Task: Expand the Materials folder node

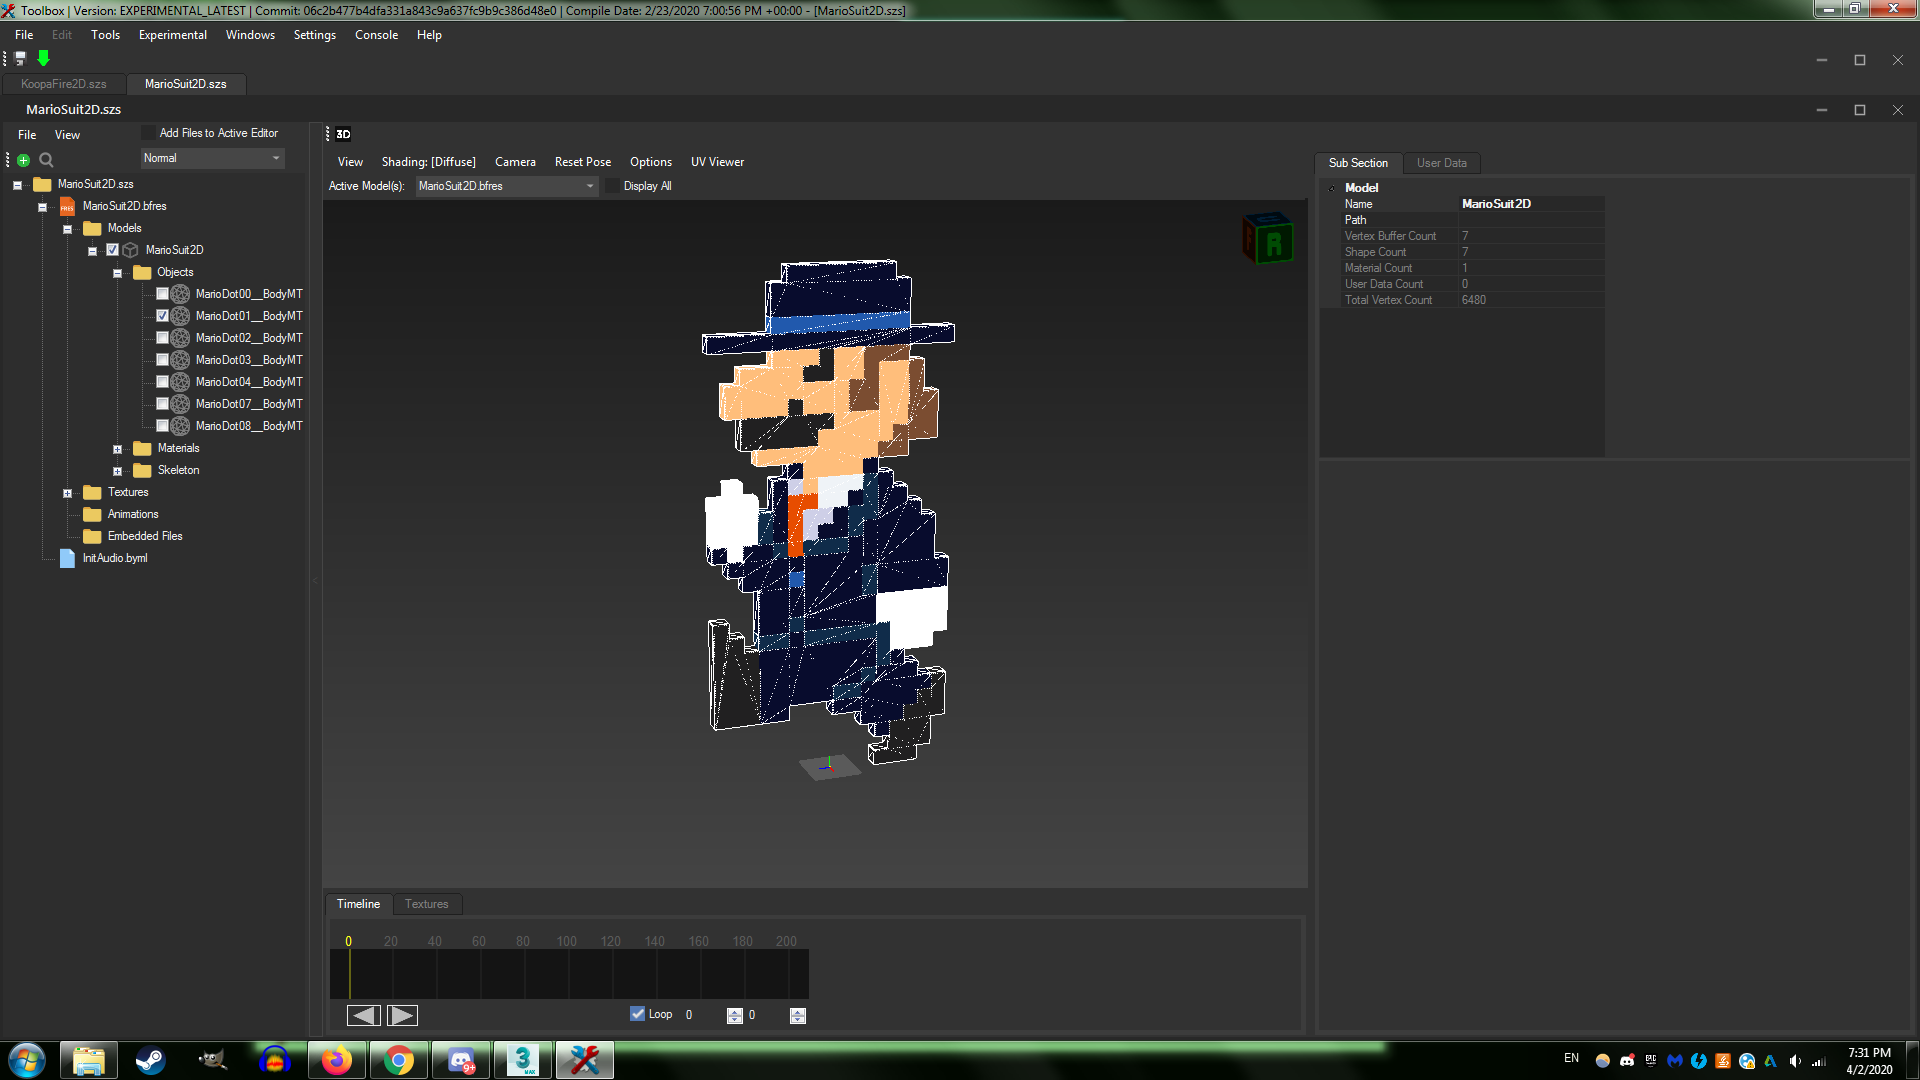Action: click(x=117, y=449)
